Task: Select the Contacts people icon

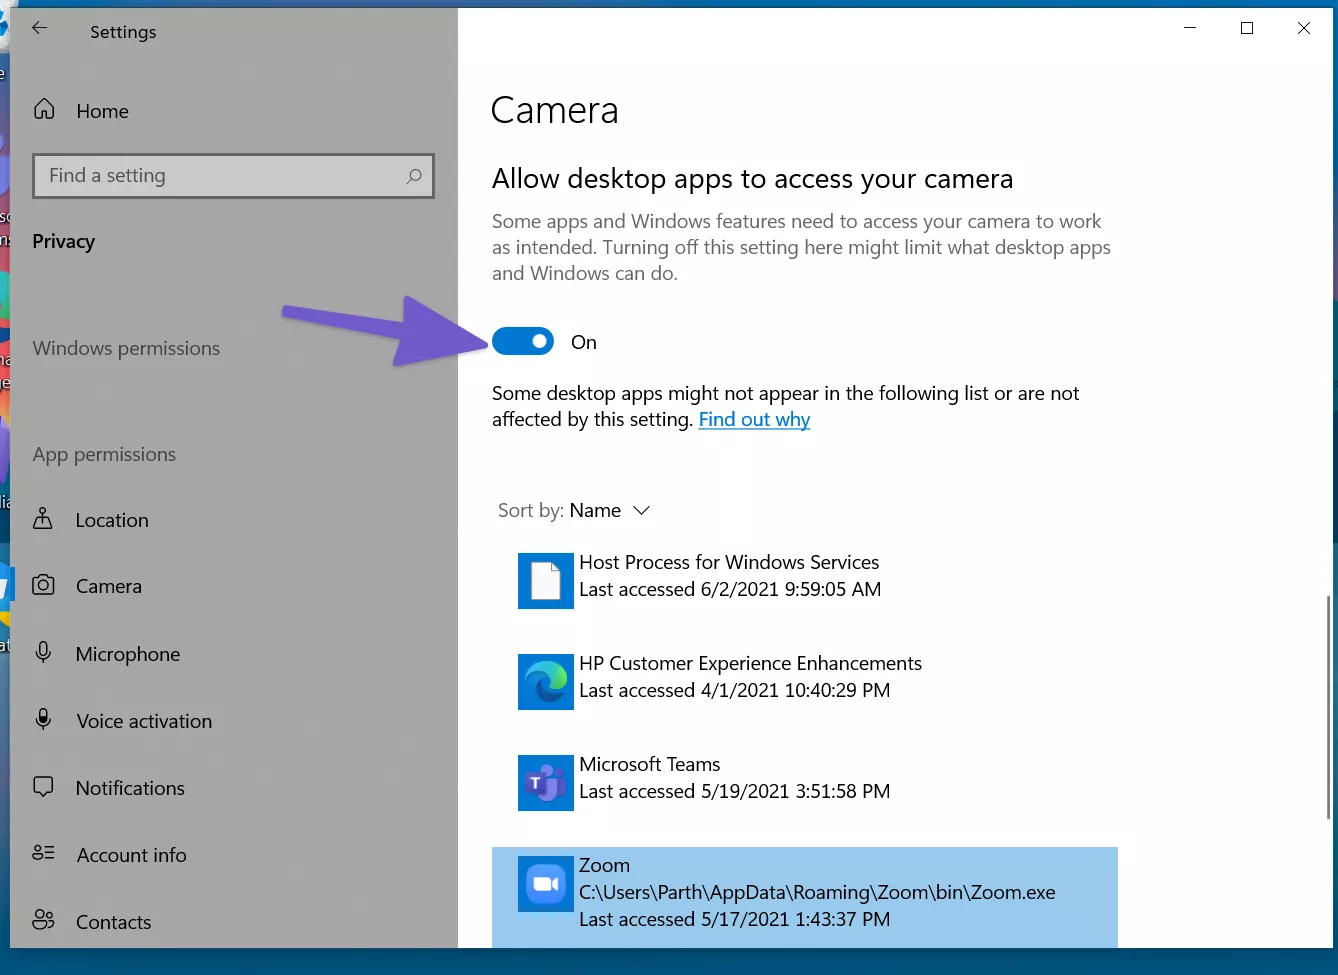Action: click(43, 919)
